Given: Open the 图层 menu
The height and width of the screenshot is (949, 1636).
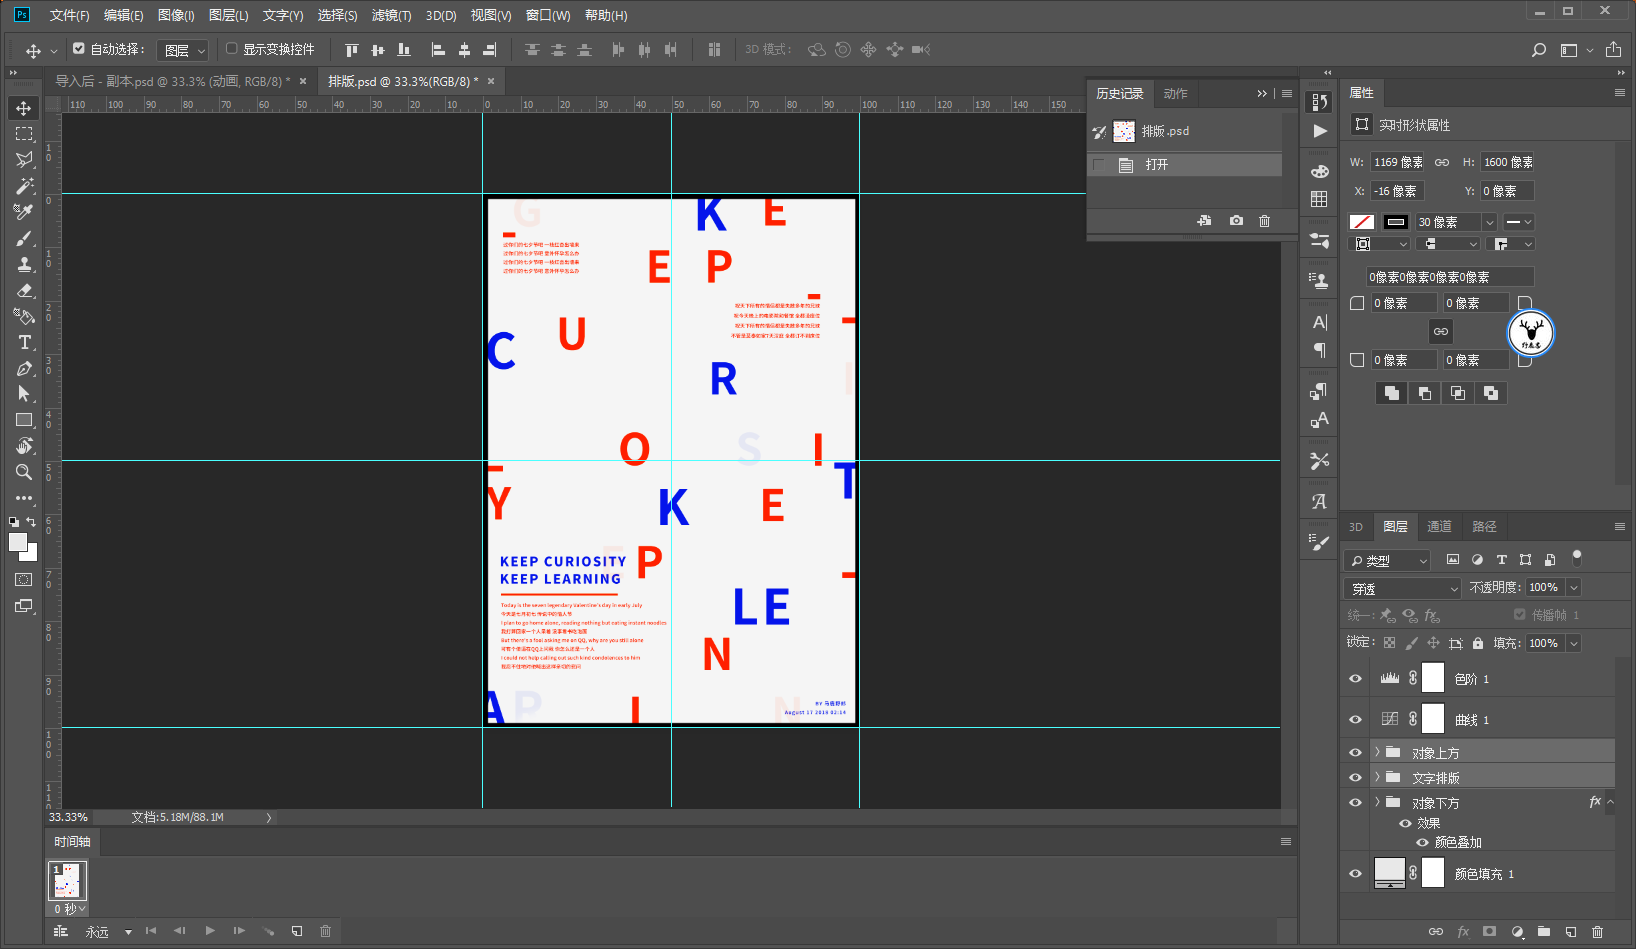Looking at the screenshot, I should [229, 15].
